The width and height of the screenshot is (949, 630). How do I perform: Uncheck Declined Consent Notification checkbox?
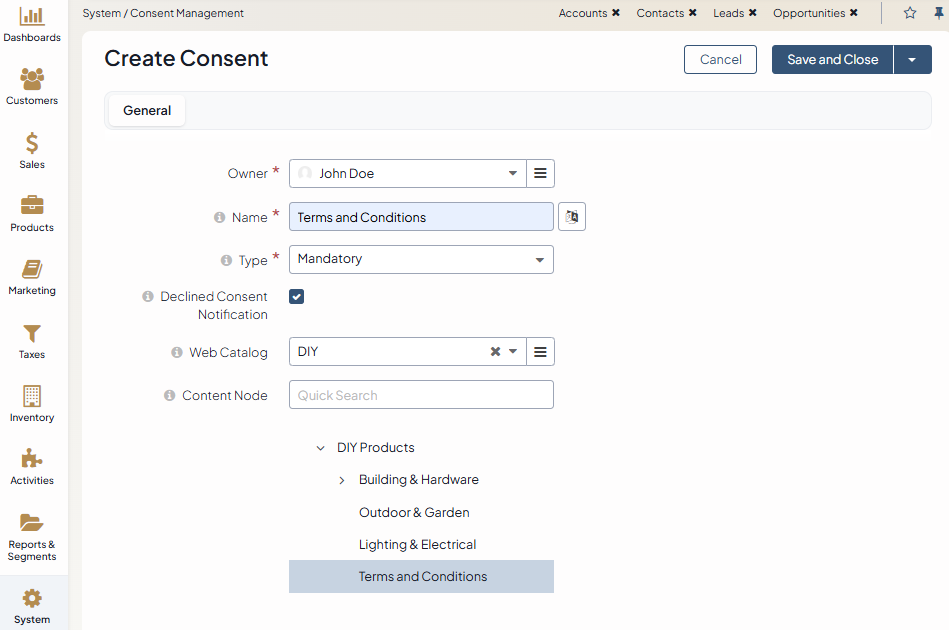[x=297, y=297]
